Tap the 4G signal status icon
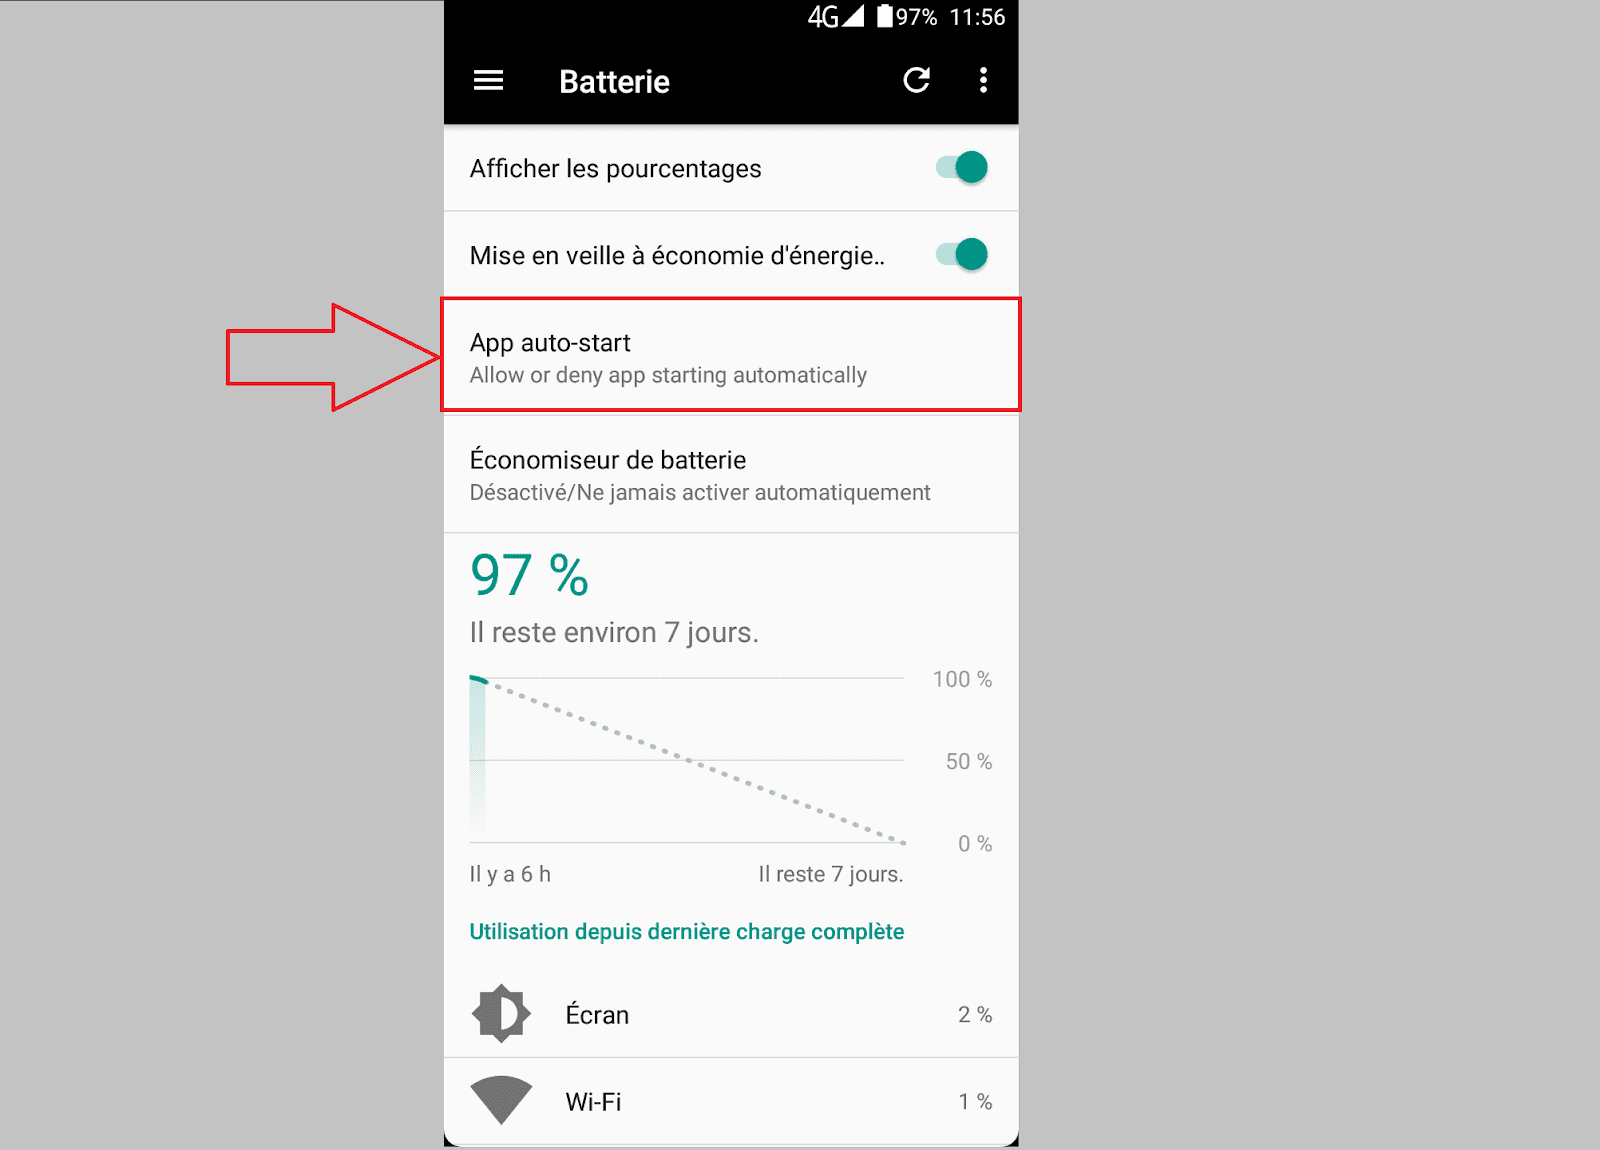The image size is (1600, 1150). tap(836, 16)
